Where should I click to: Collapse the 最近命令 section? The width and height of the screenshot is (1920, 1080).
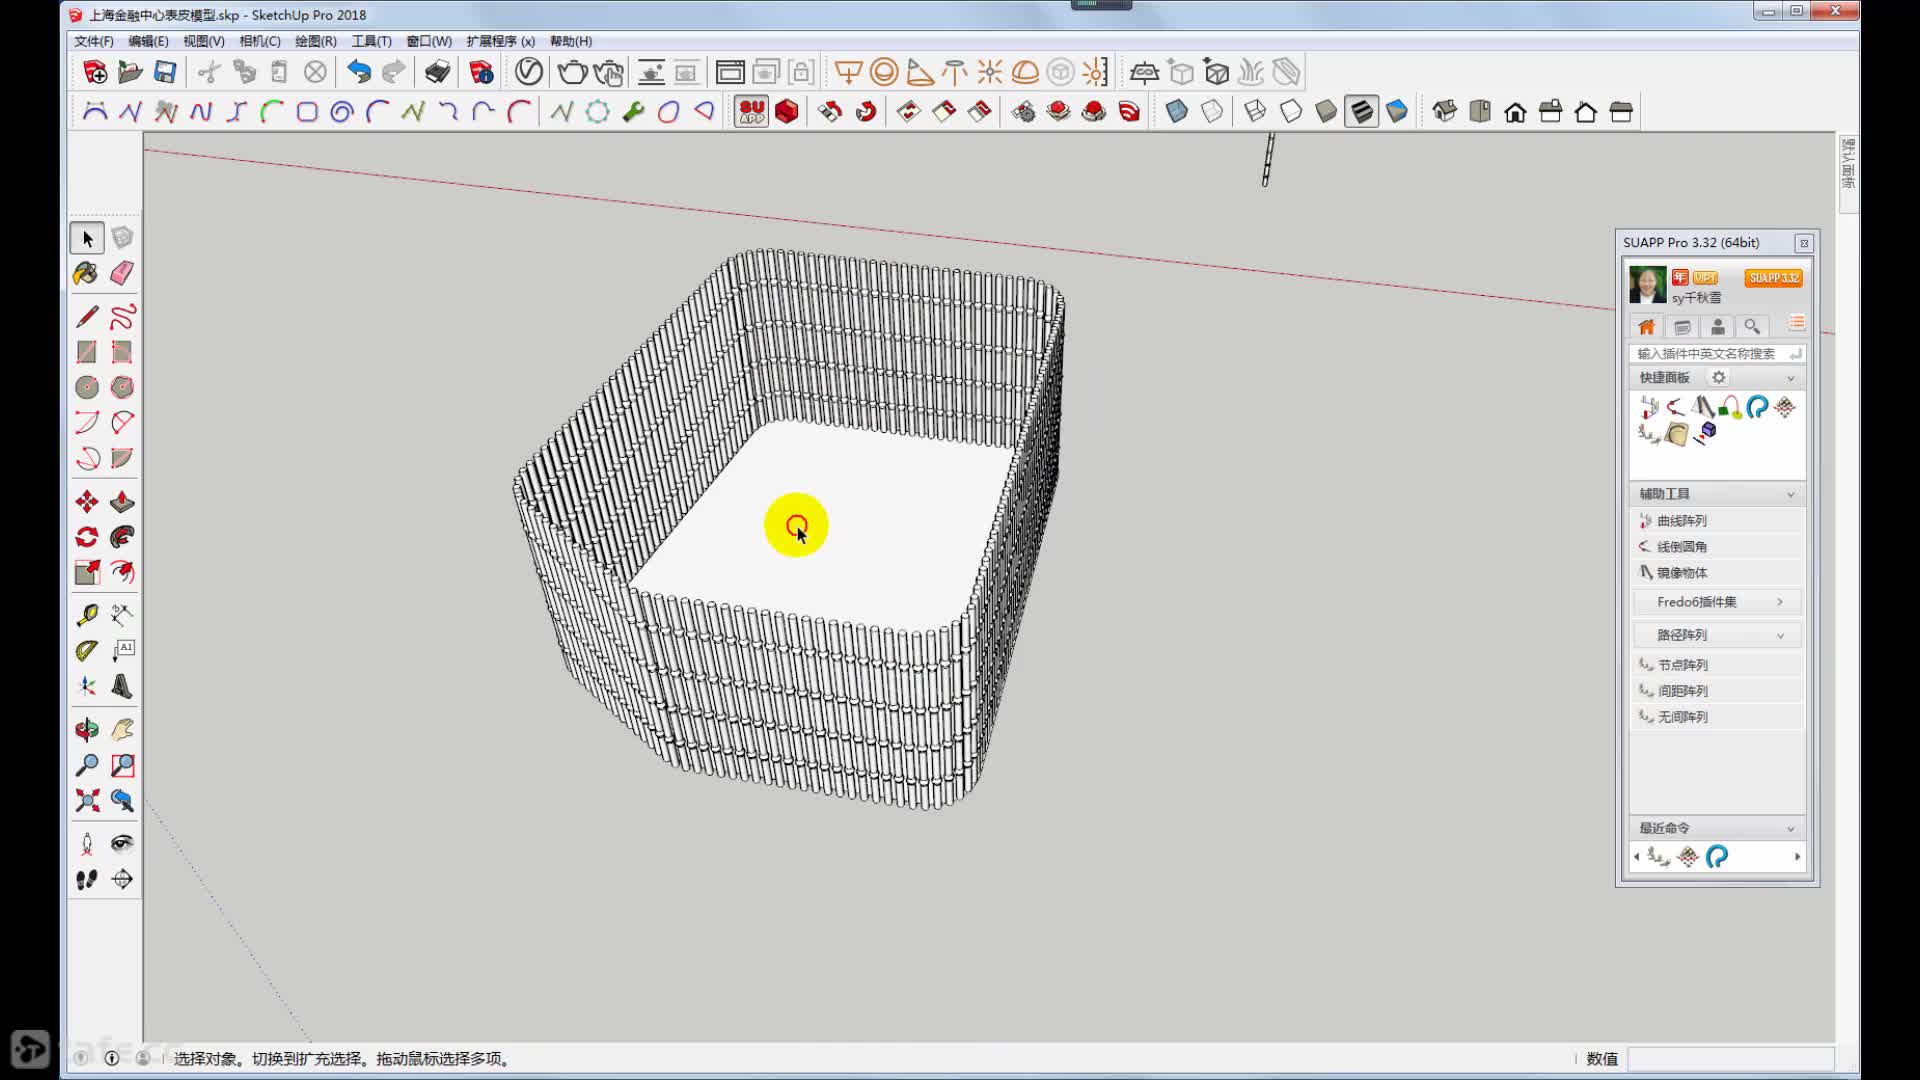coord(1790,828)
